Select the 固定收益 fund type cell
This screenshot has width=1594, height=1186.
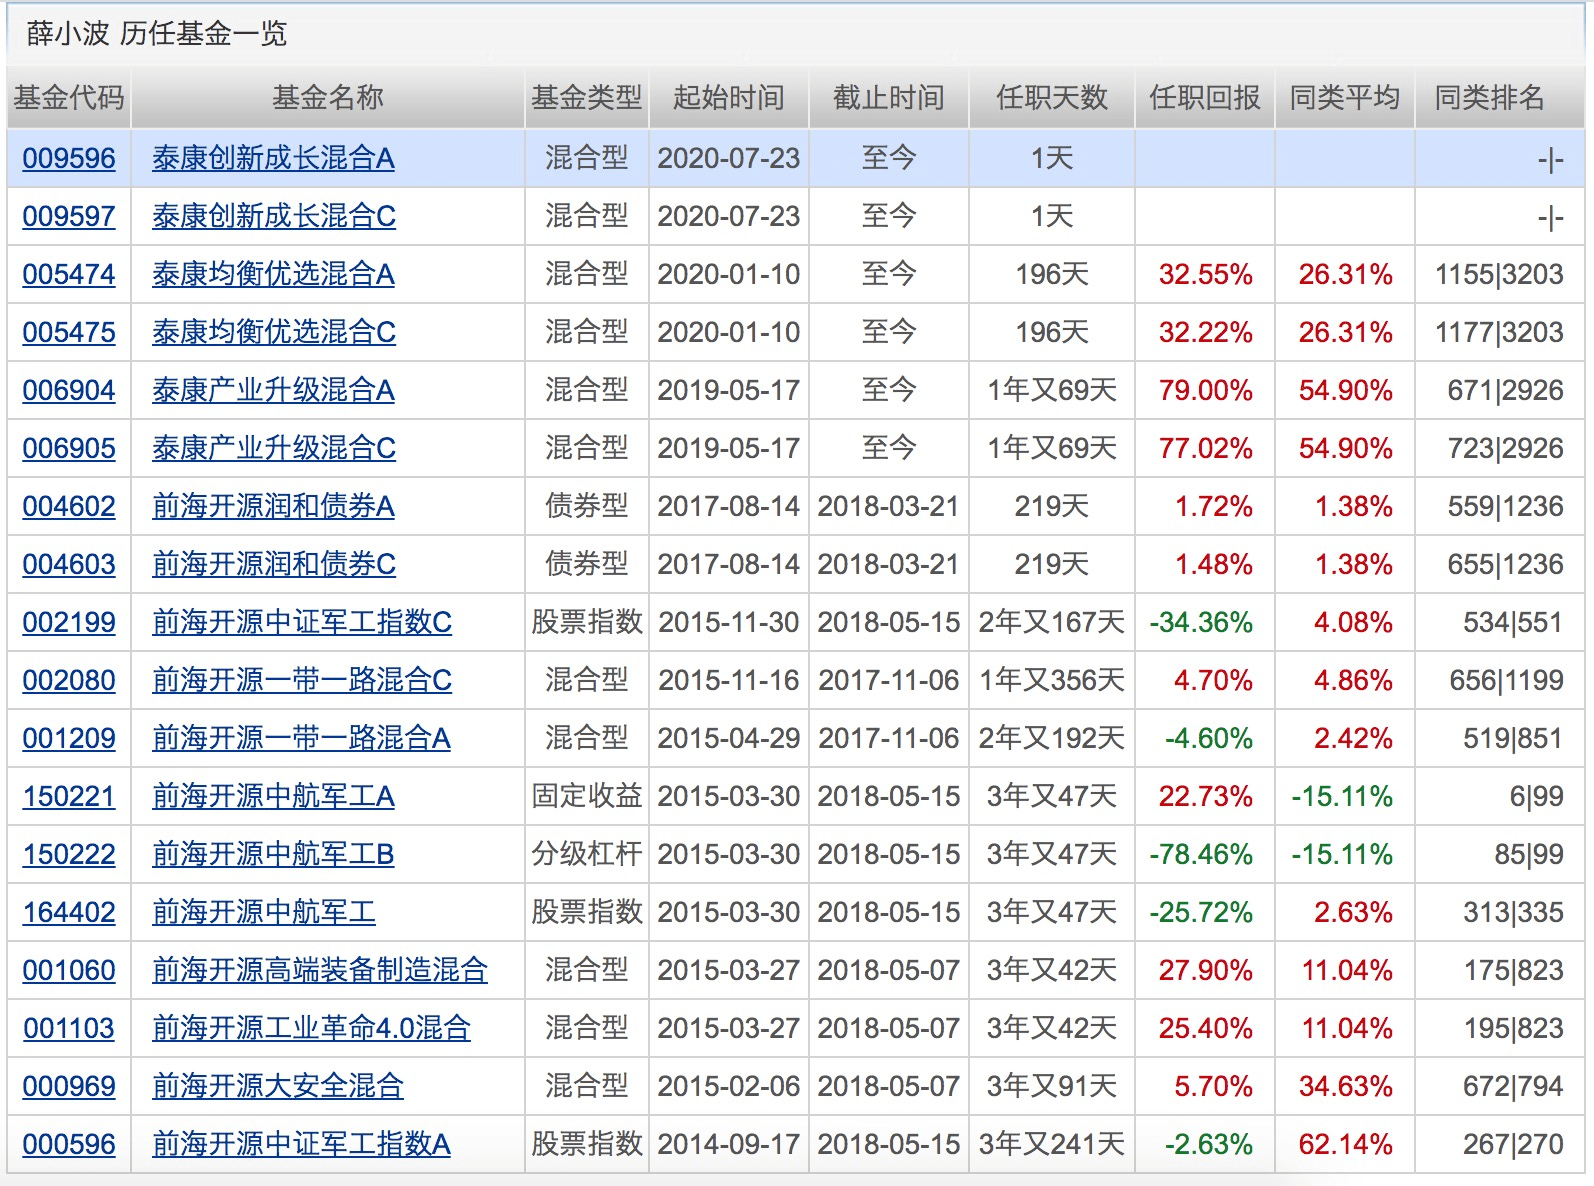click(587, 796)
